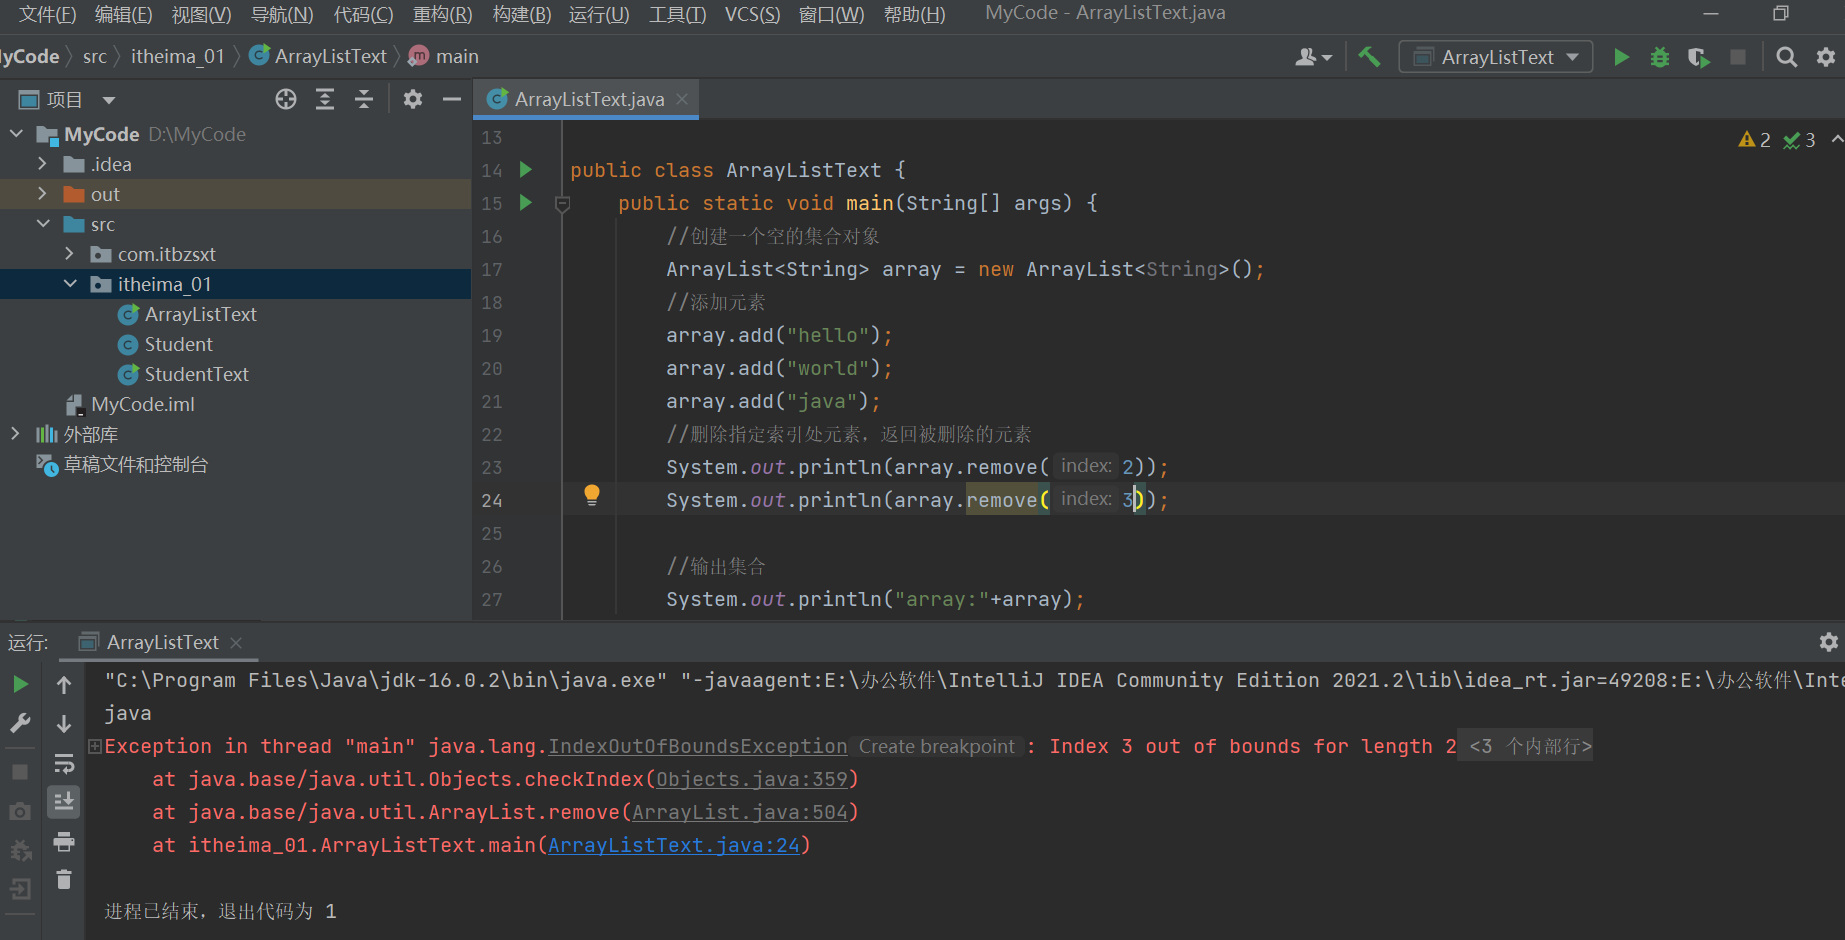This screenshot has width=1845, height=940.
Task: Click itheima_01 breadcrumb in navigation bar
Action: click(x=178, y=56)
